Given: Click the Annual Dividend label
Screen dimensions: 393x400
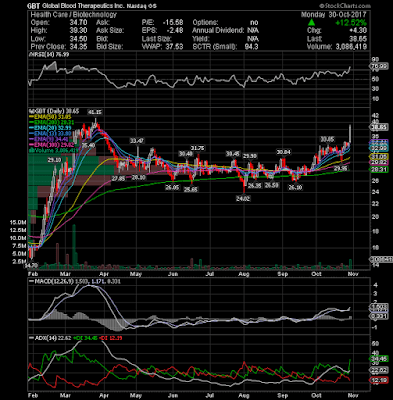Looking at the screenshot, I should coord(218,31).
